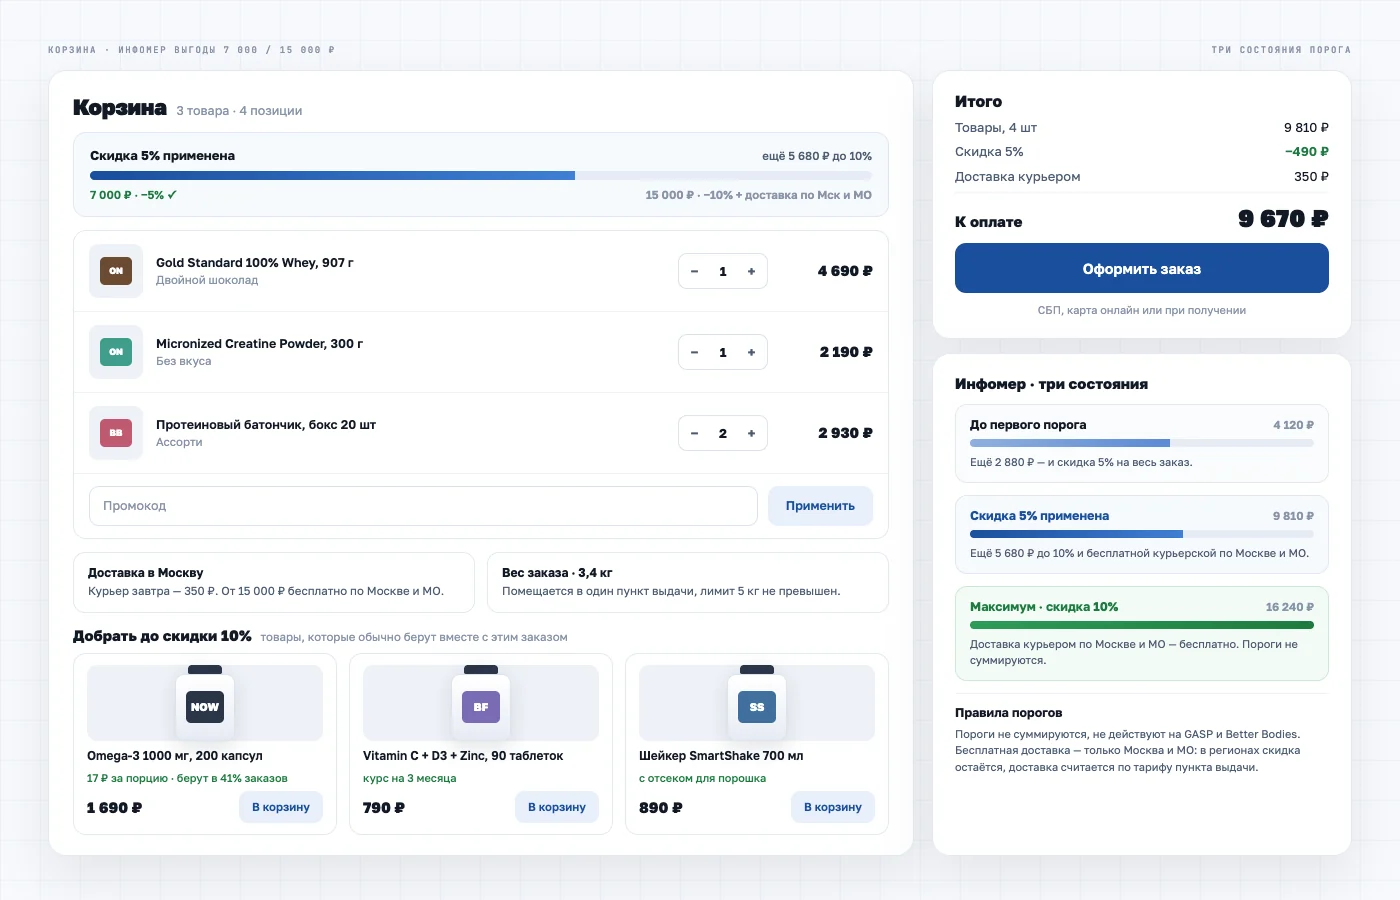Apply promo code with Применить button
The height and width of the screenshot is (900, 1400).
tap(820, 506)
